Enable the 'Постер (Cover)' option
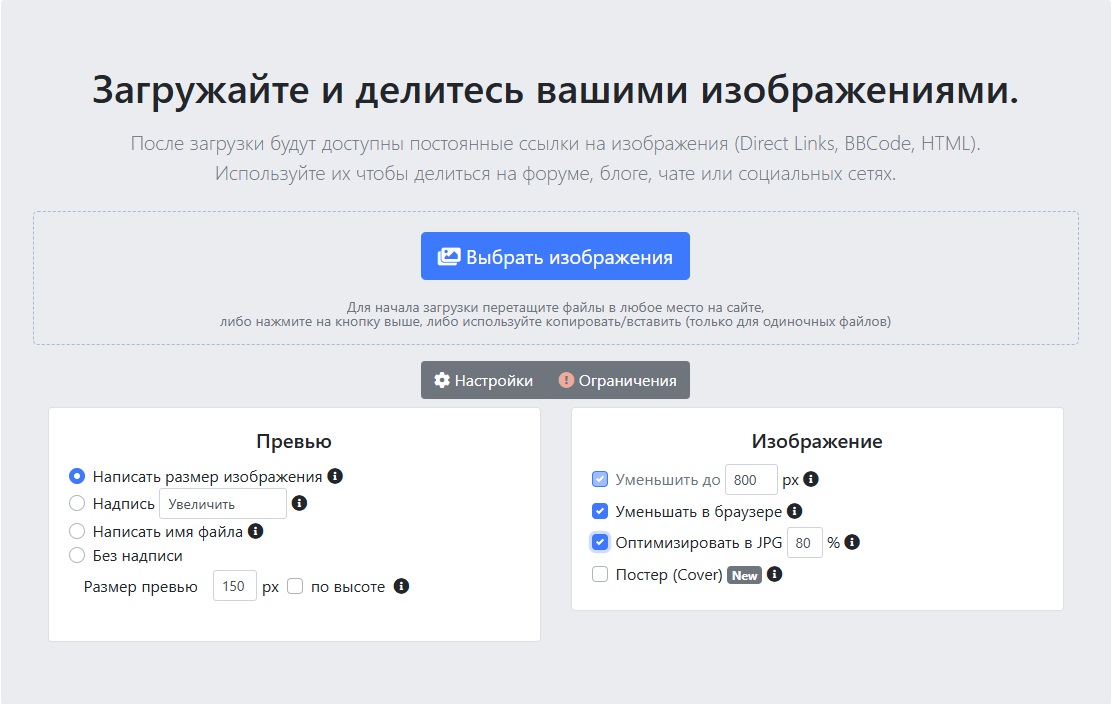This screenshot has width=1112, height=704. pyautogui.click(x=600, y=574)
